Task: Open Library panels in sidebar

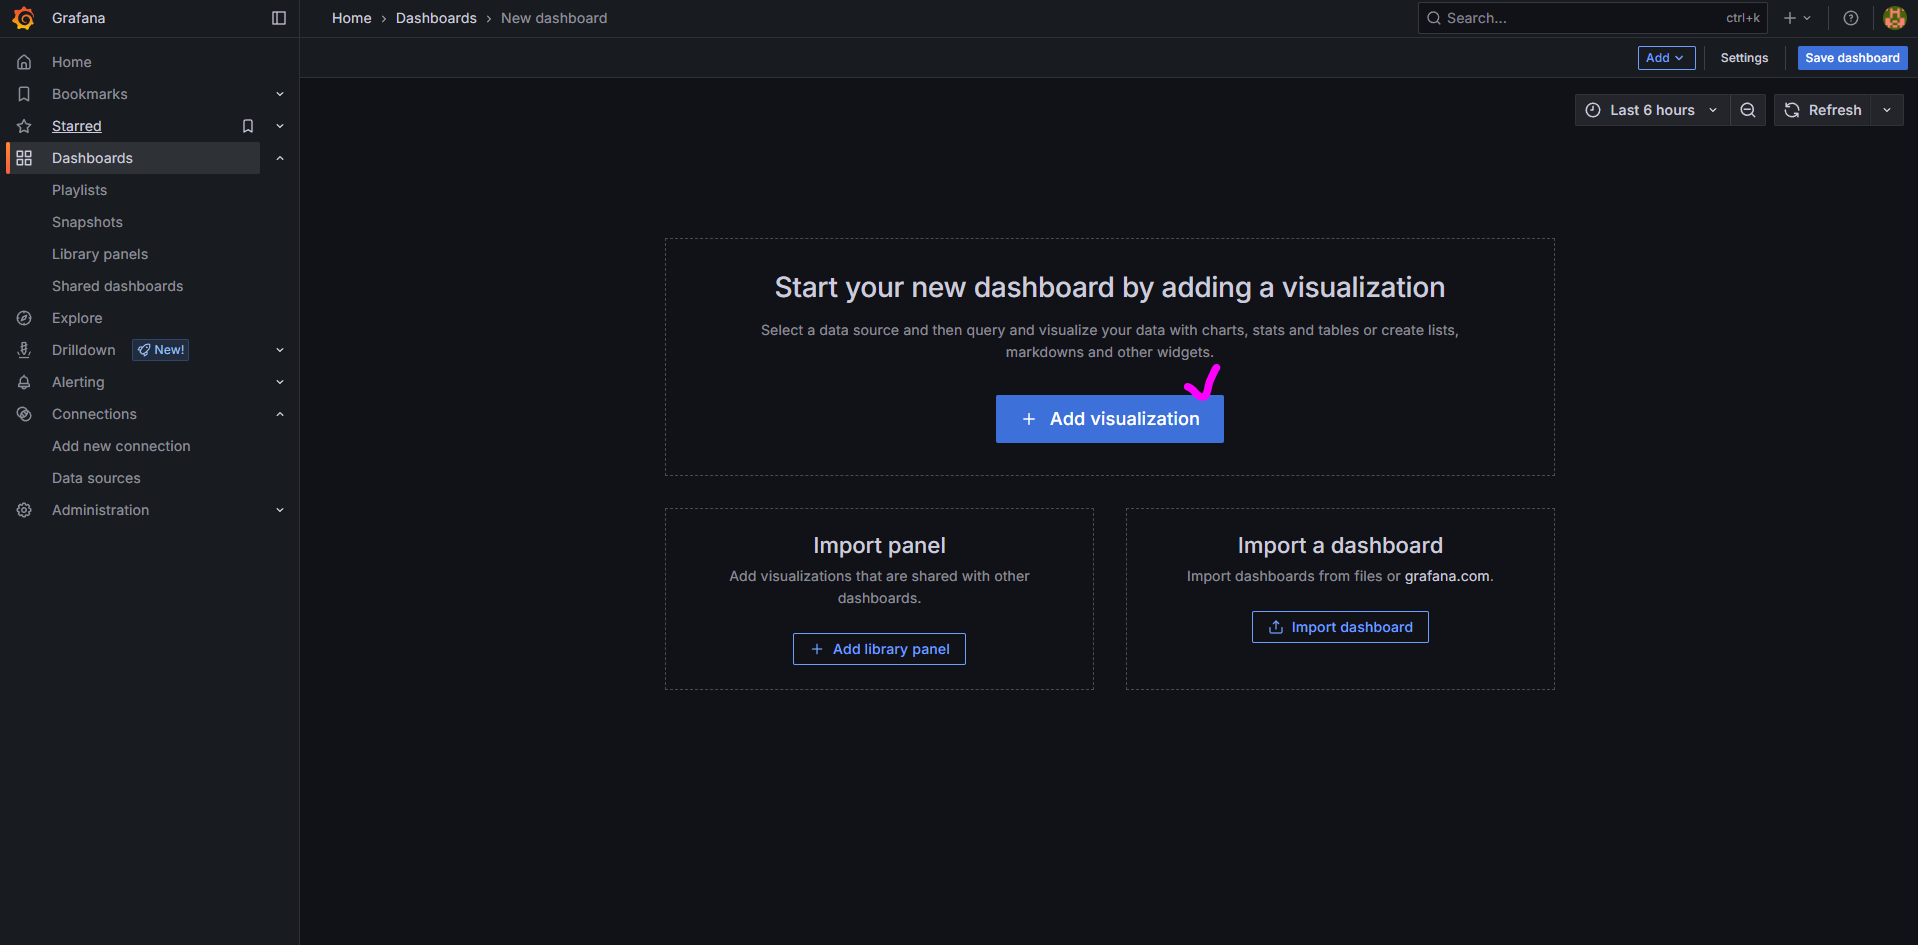Action: coord(100,254)
